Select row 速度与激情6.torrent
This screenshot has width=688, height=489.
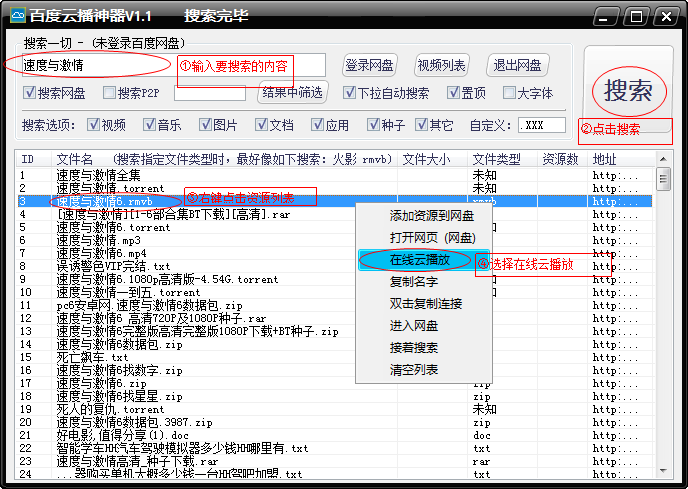tap(334, 227)
